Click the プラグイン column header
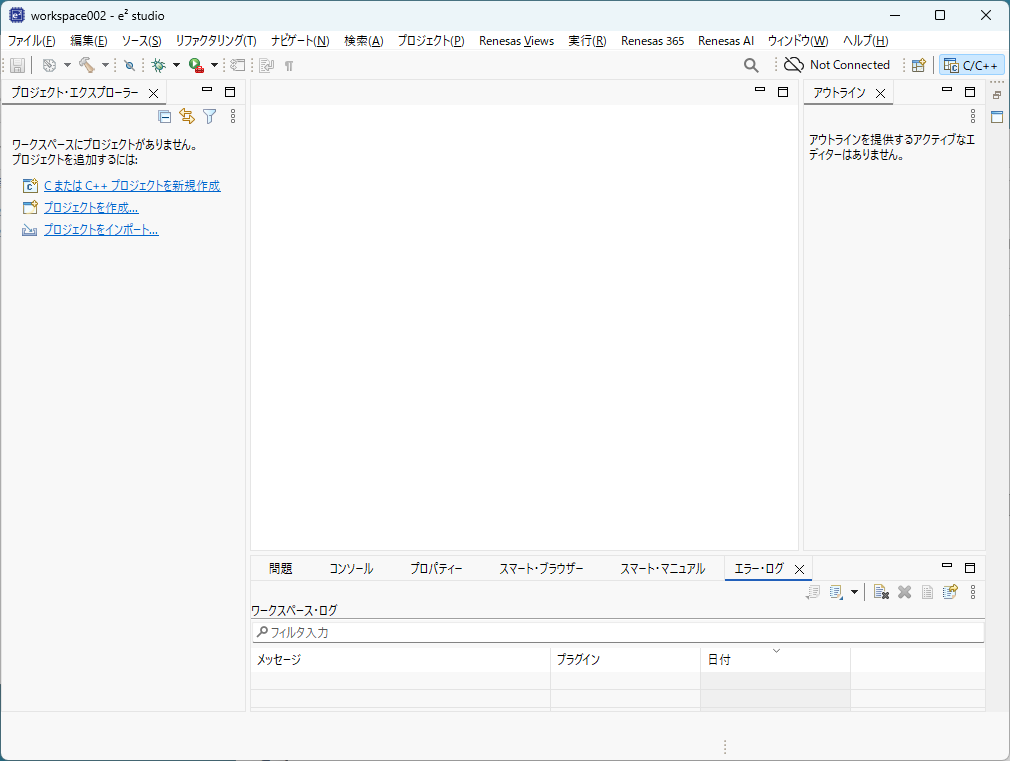 625,659
